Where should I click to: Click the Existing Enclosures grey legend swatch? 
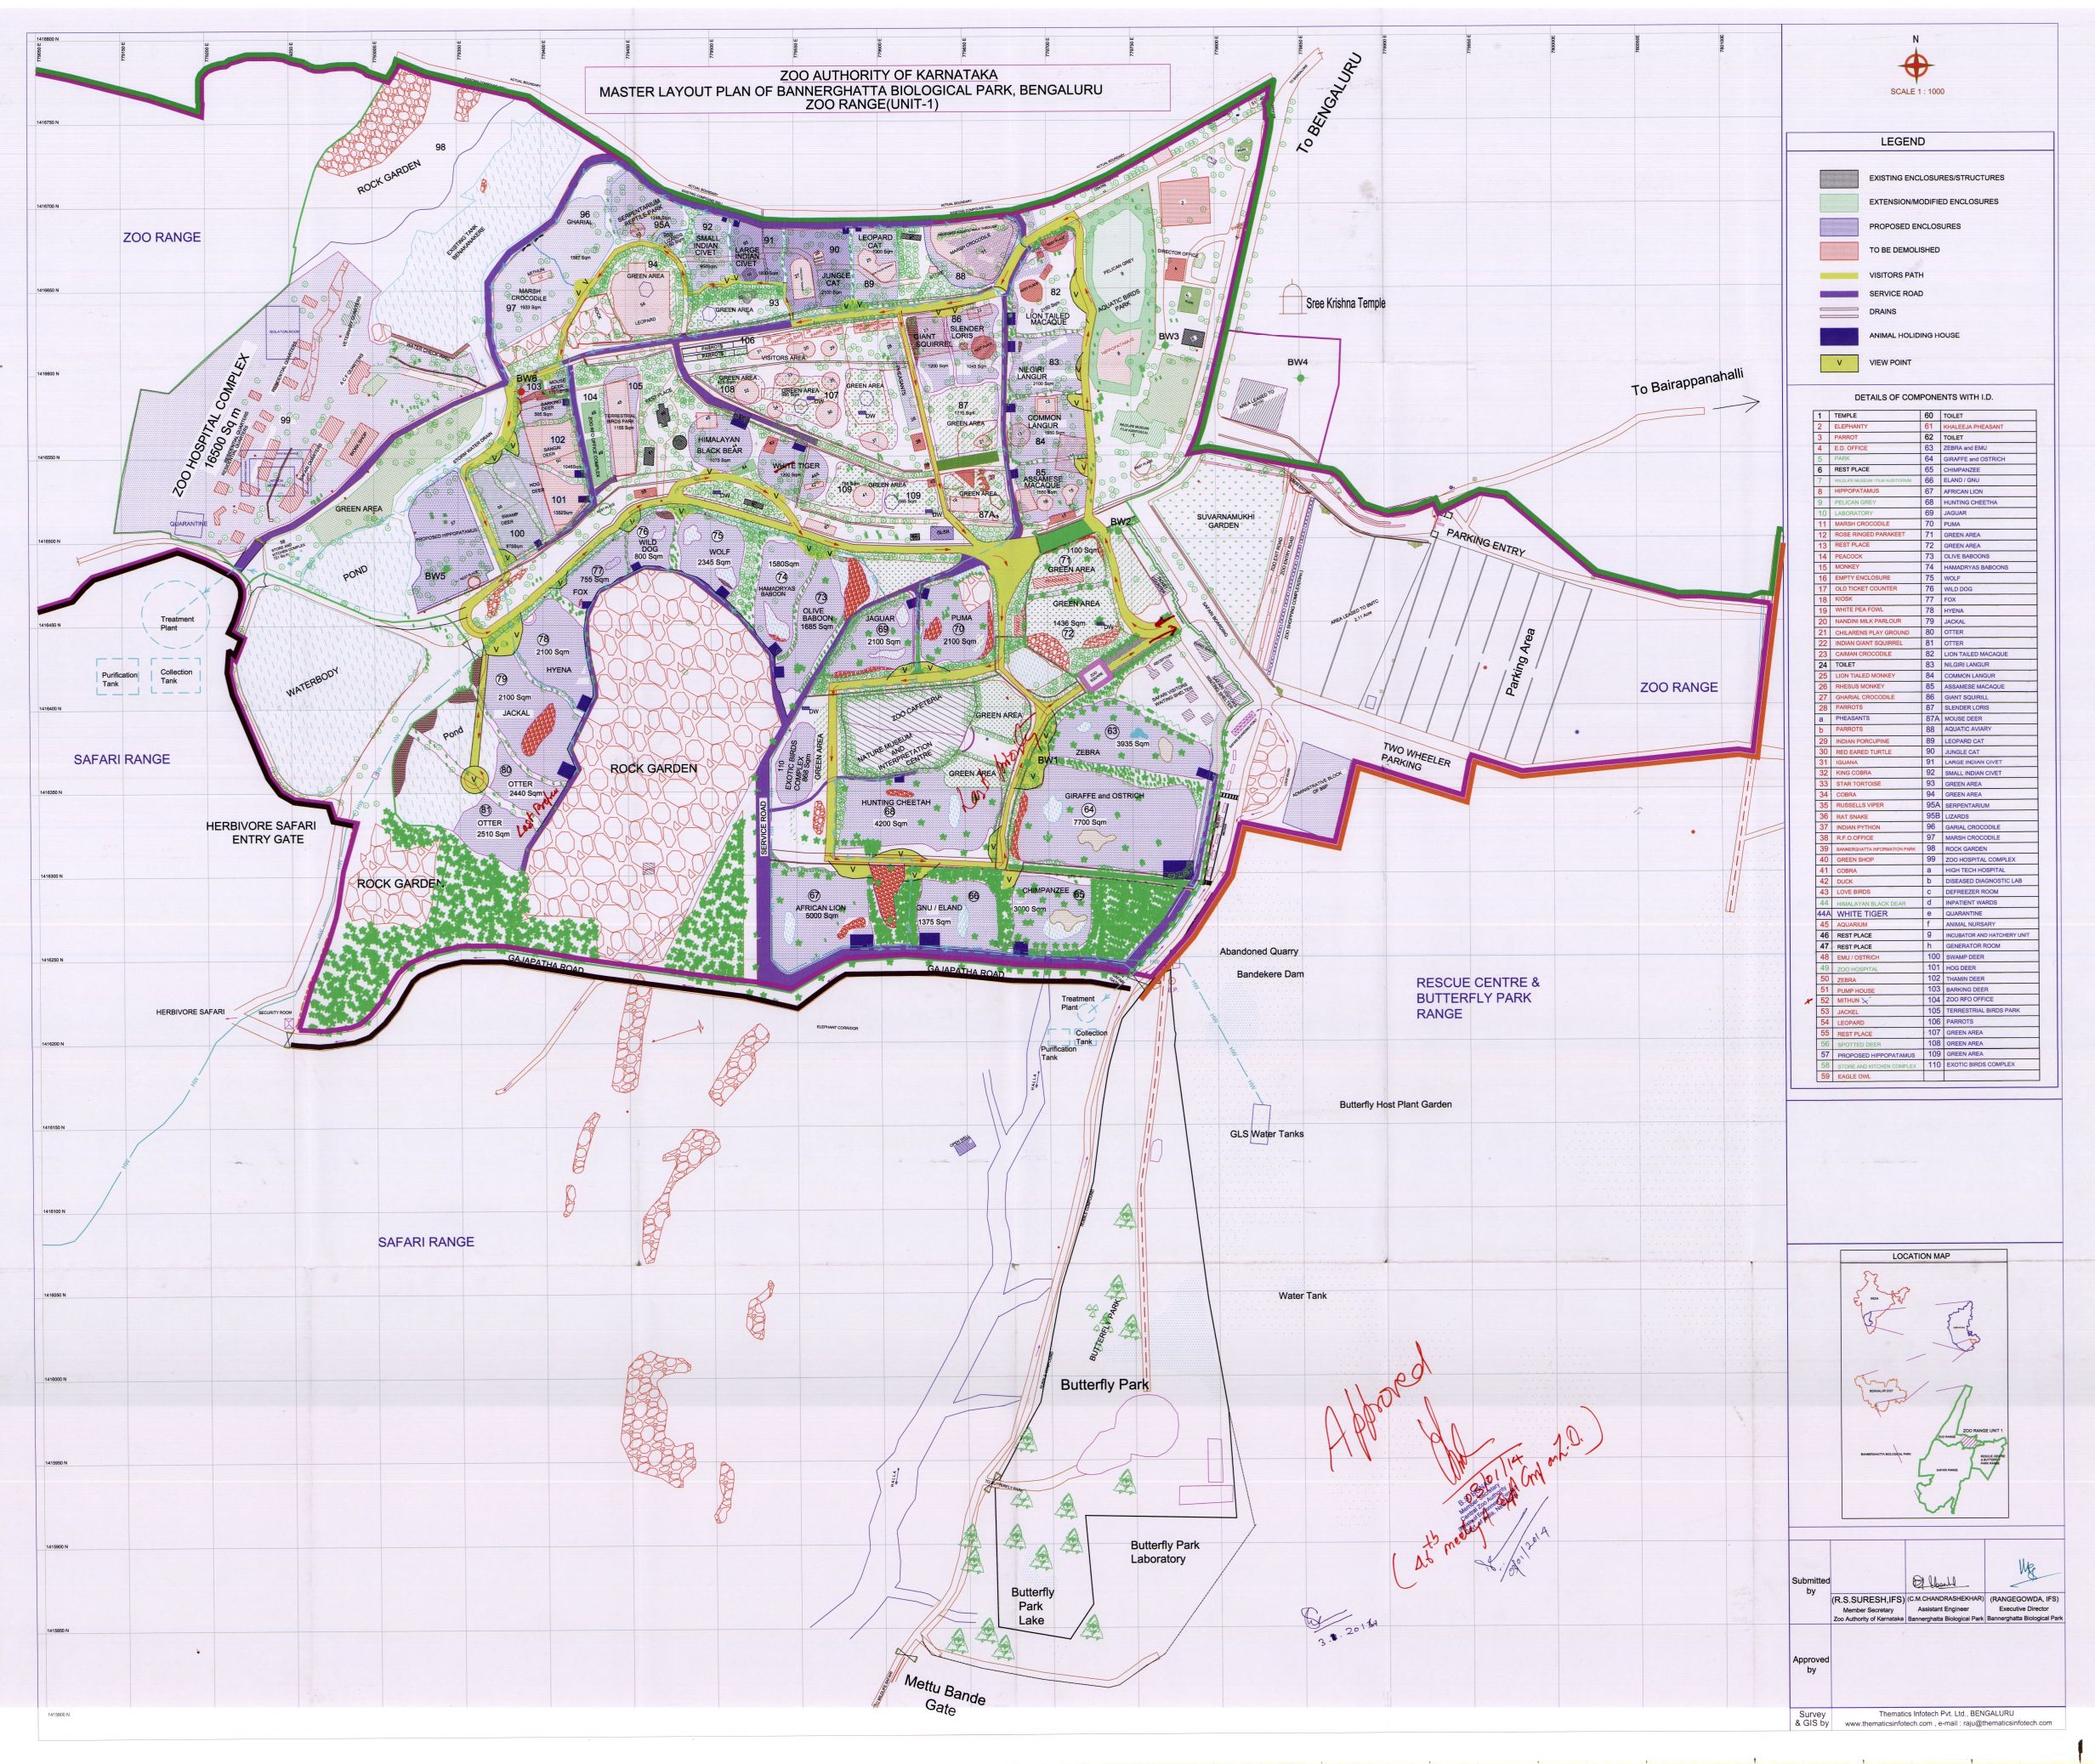click(1838, 178)
